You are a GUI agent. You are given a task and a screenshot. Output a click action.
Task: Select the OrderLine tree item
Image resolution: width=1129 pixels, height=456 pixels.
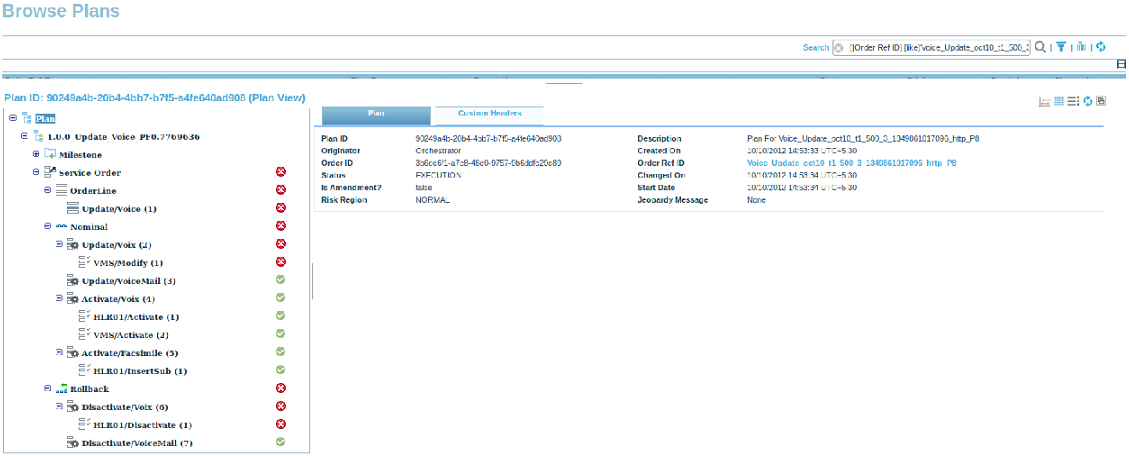pos(93,191)
